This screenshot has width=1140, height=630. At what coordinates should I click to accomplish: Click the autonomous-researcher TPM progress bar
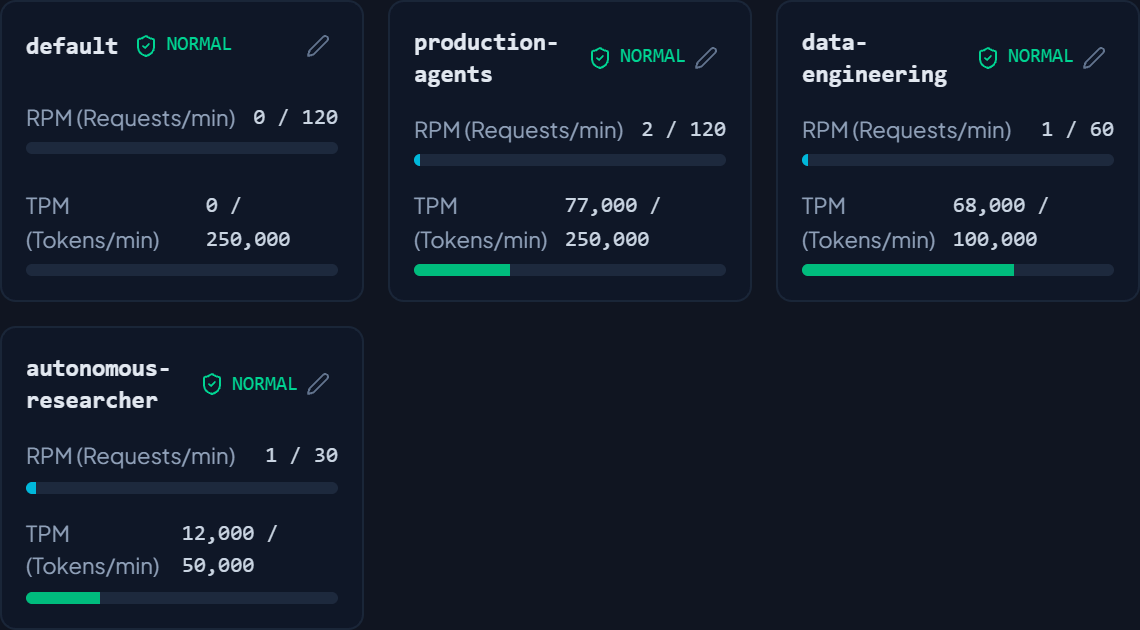(x=182, y=598)
